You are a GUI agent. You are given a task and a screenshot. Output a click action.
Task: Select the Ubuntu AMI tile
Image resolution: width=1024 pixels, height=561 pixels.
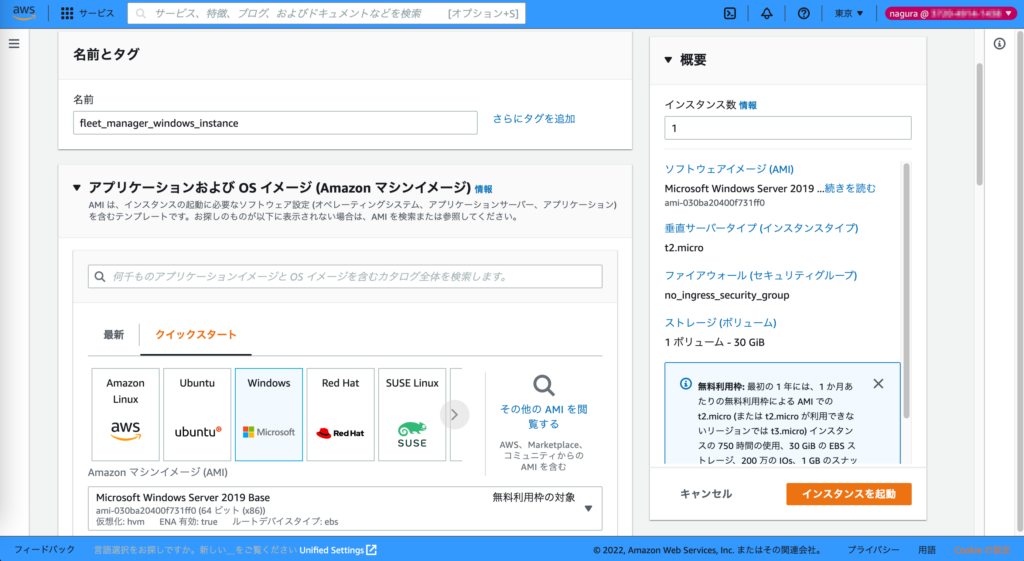tap(197, 414)
